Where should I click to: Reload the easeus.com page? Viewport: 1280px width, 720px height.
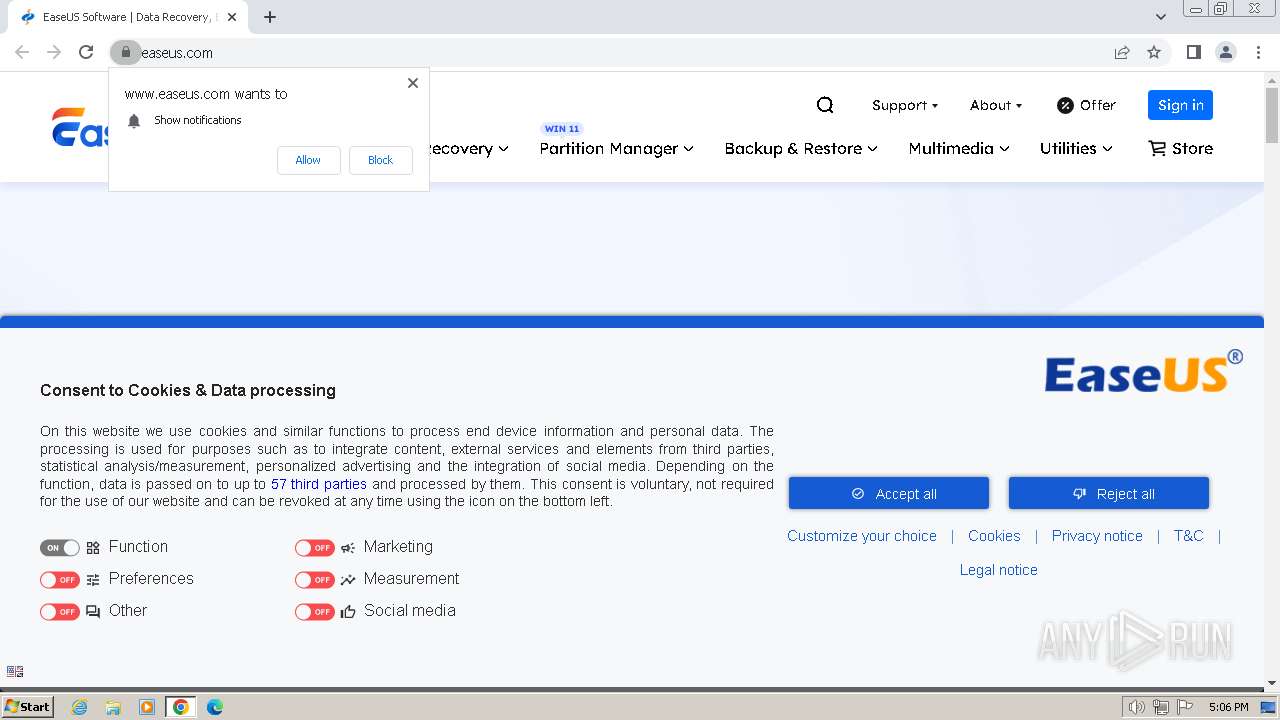pyautogui.click(x=86, y=52)
